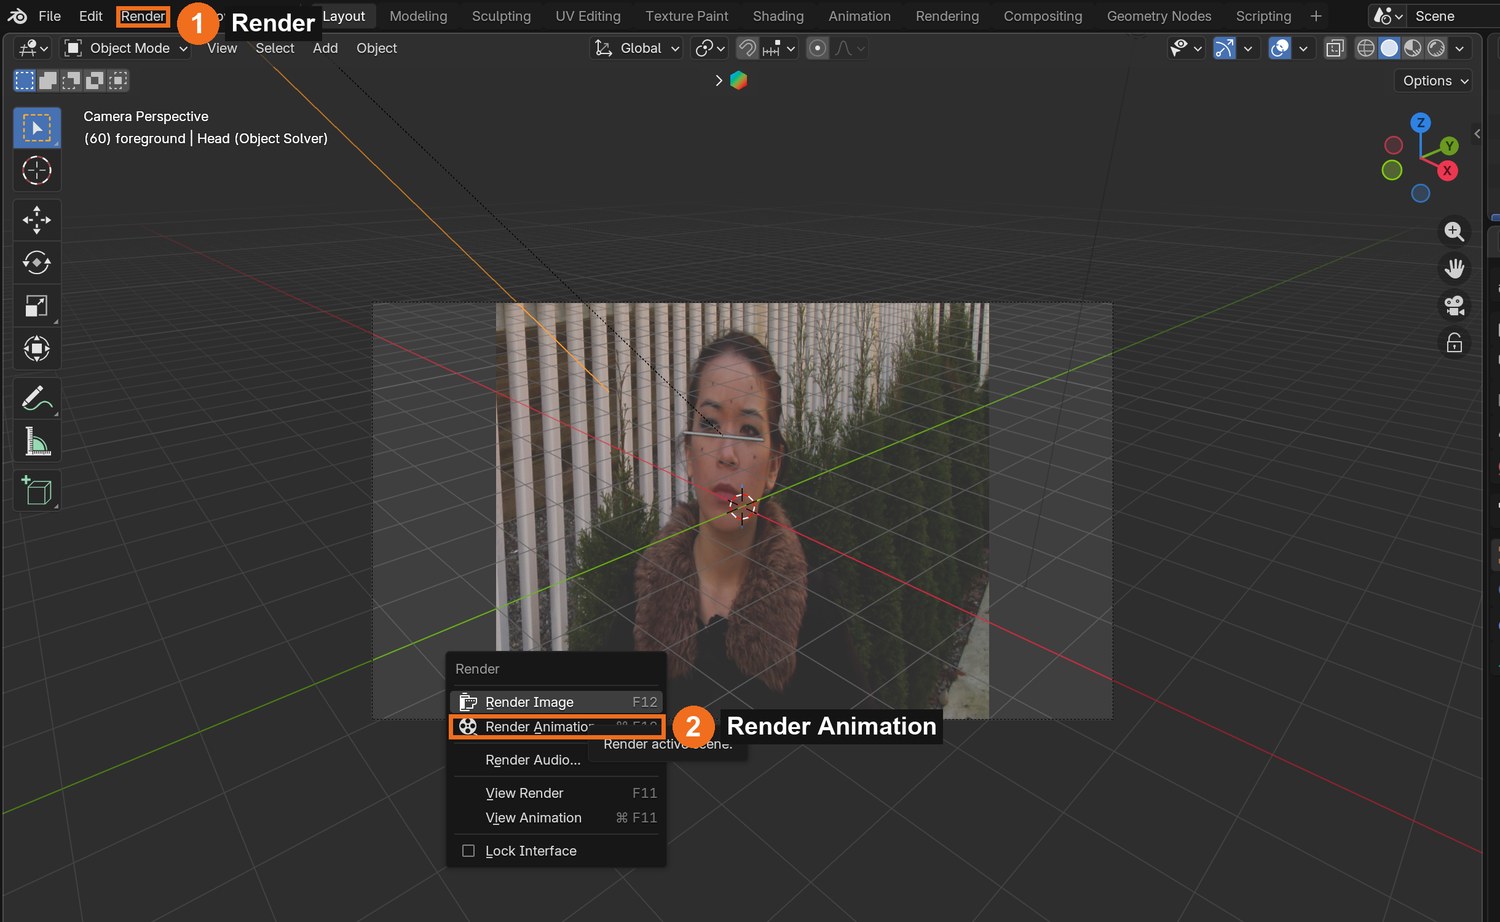Open the Options dropdown
Image resolution: width=1500 pixels, height=922 pixels.
click(1435, 81)
